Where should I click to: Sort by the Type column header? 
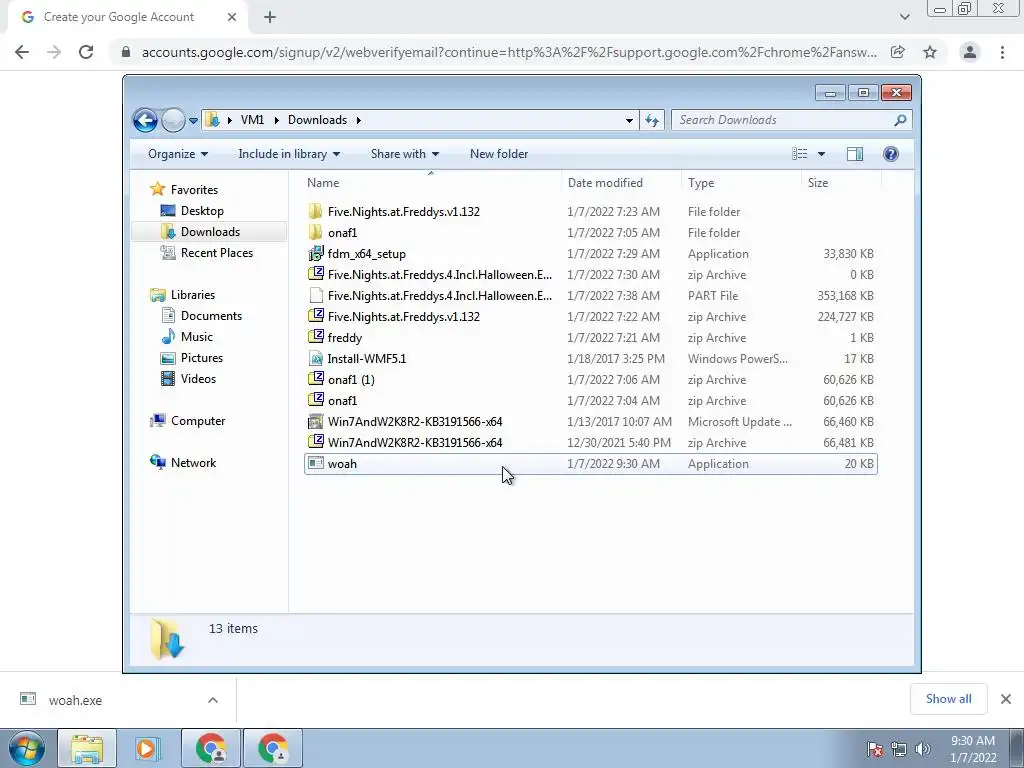pyautogui.click(x=741, y=183)
